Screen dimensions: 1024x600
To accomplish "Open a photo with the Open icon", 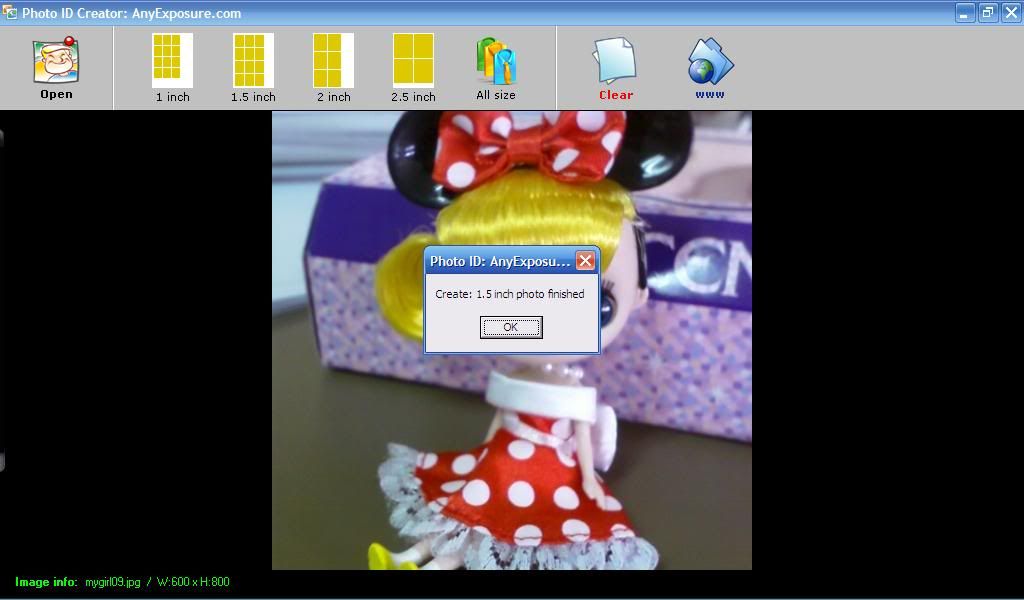I will point(56,68).
